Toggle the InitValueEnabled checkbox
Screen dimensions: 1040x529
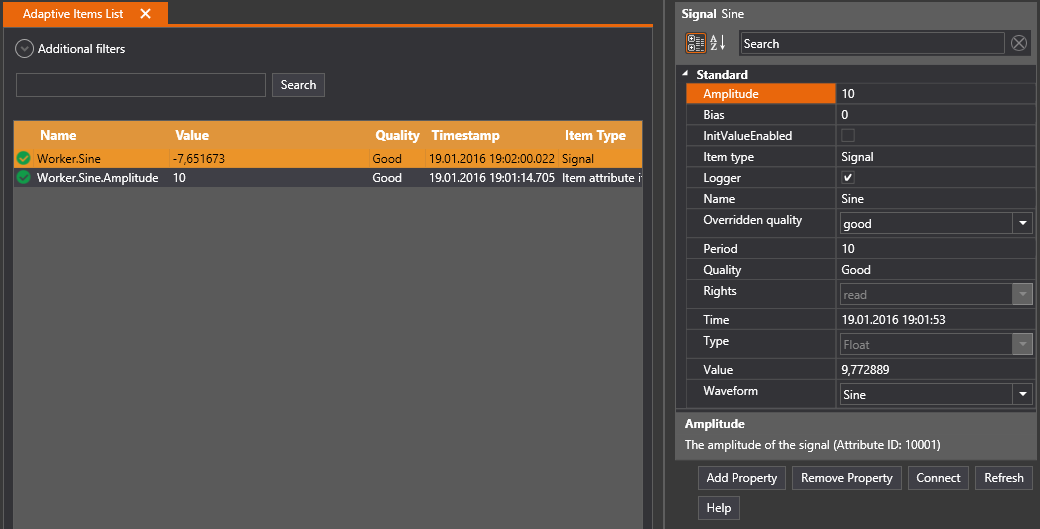(x=848, y=136)
